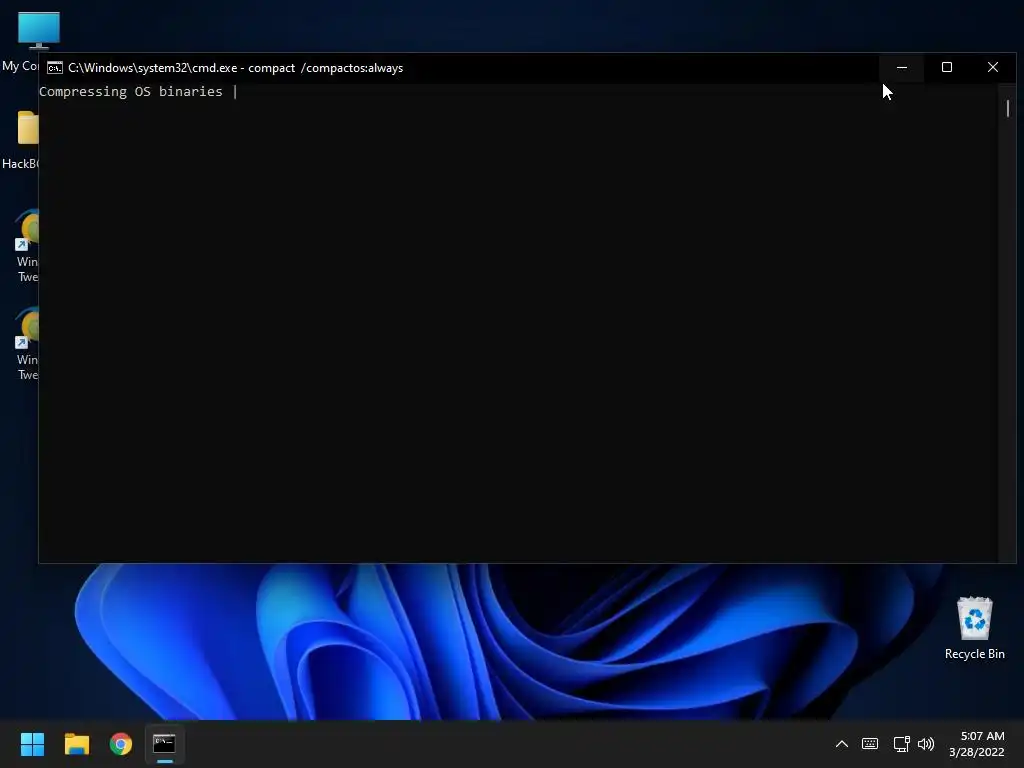Launch Google Chrome from the taskbar

point(121,743)
